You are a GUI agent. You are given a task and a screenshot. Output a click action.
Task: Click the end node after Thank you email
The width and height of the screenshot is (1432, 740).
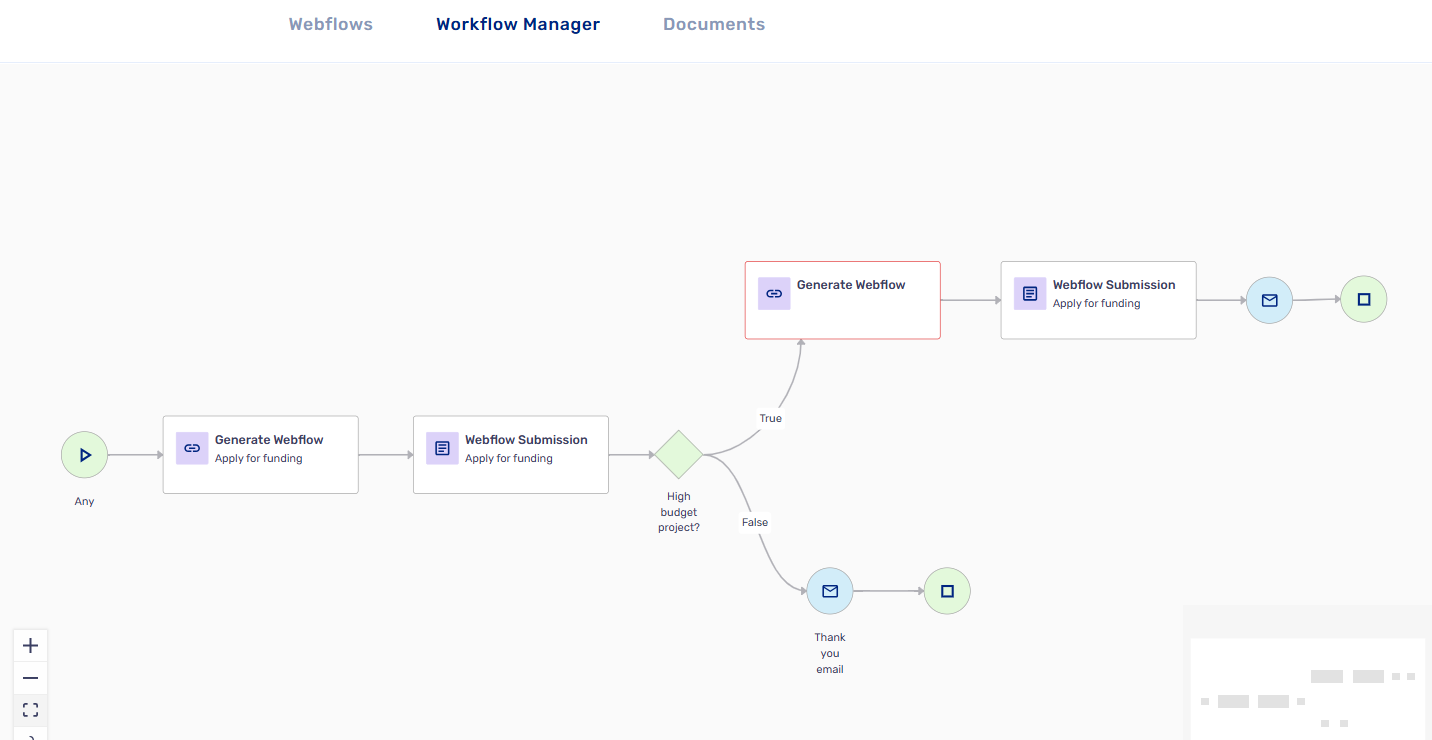pyautogui.click(x=947, y=591)
